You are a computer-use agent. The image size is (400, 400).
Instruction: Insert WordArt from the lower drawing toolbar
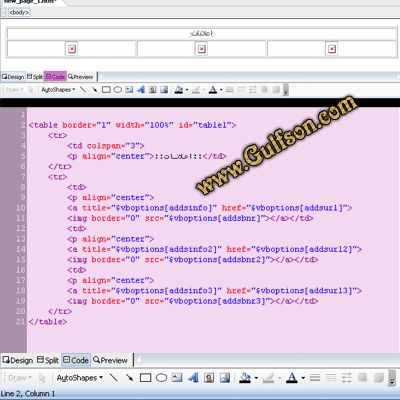193,377
